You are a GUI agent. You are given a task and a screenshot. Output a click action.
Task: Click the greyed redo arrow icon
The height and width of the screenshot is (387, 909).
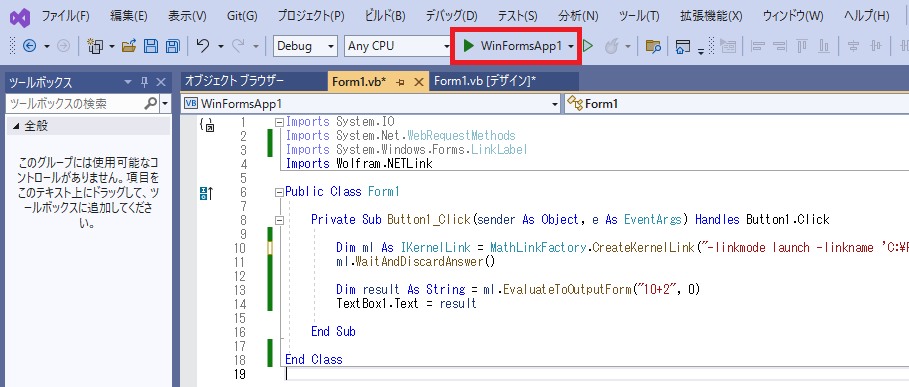[x=238, y=46]
